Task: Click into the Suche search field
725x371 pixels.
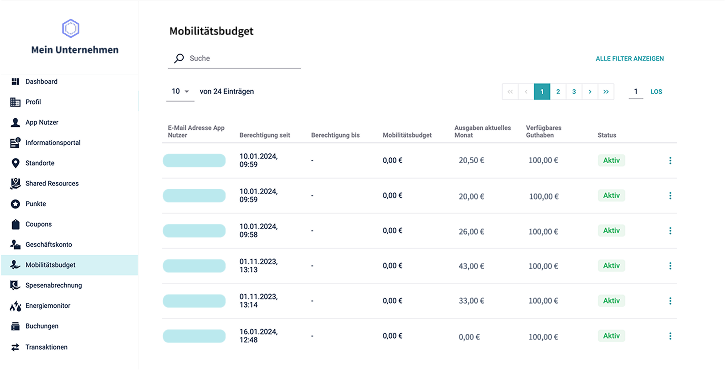Action: 234,59
